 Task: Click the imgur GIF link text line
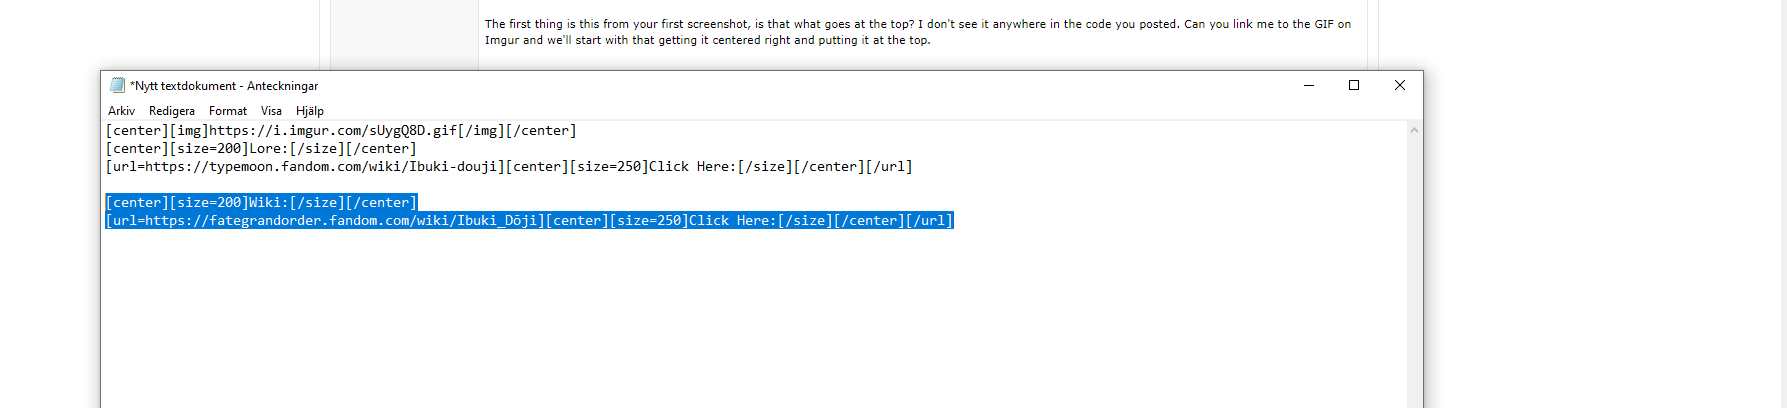pyautogui.click(x=340, y=131)
